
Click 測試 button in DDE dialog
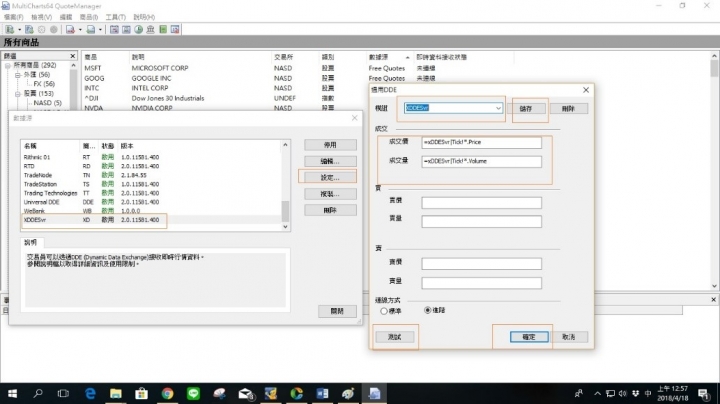click(x=394, y=337)
